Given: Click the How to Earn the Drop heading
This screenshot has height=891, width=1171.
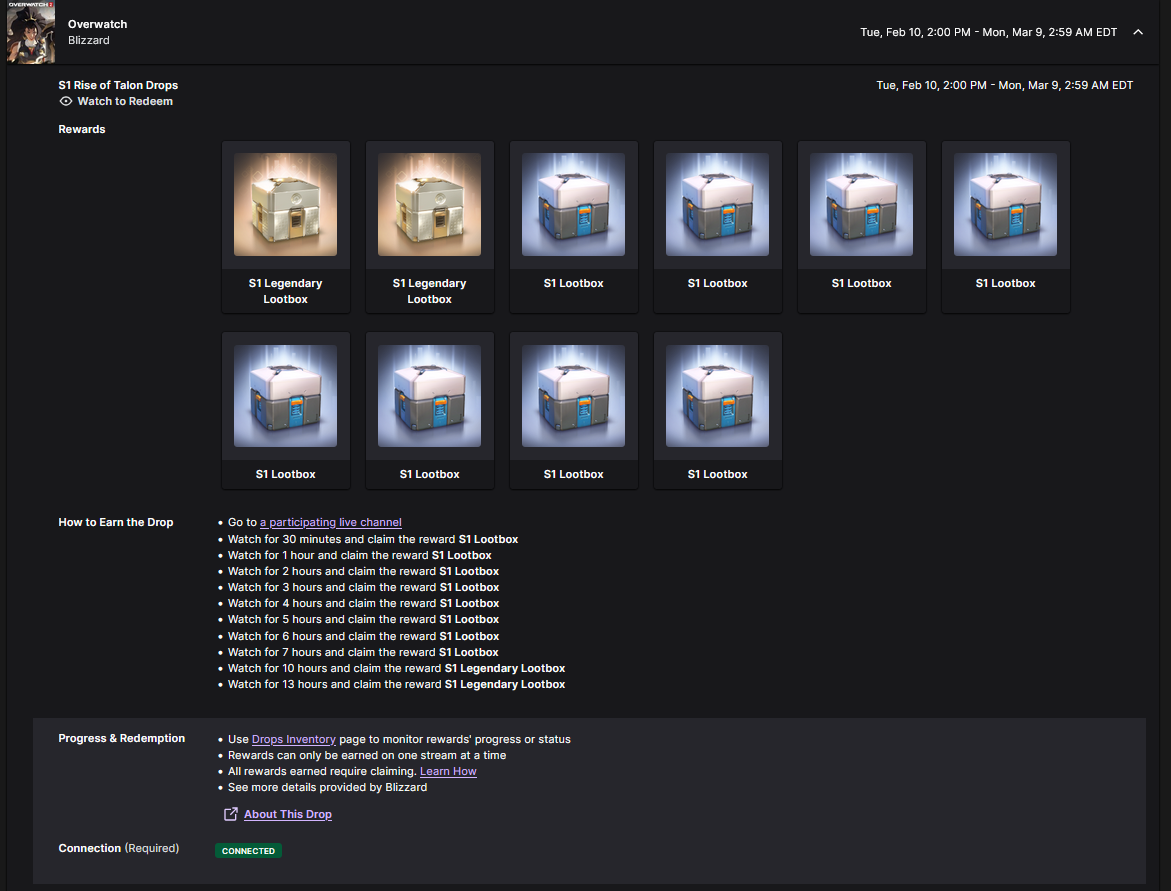Looking at the screenshot, I should click(116, 522).
